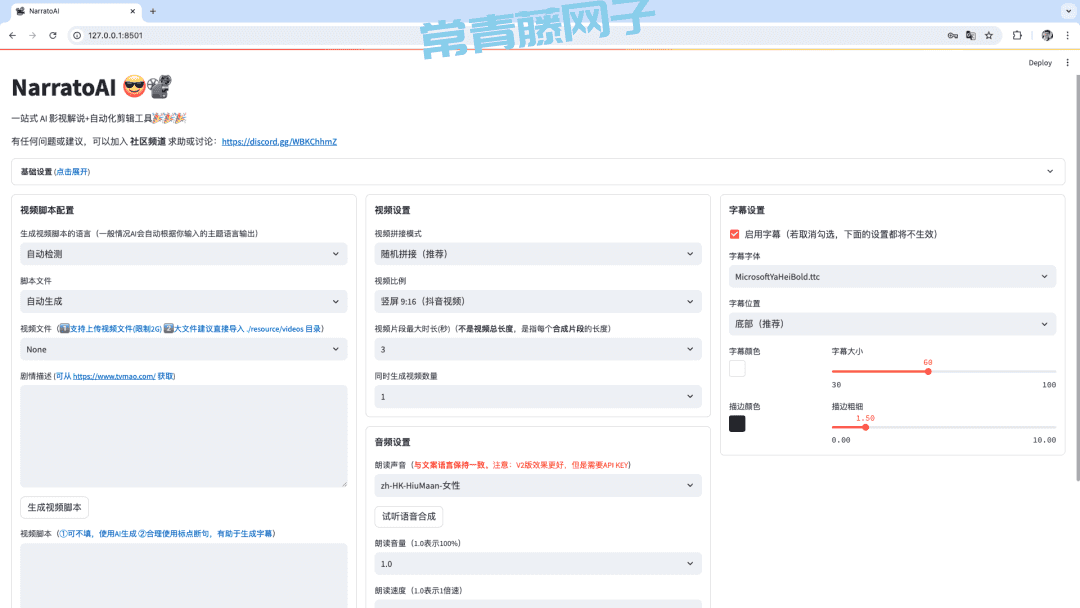This screenshot has width=1080, height=608.
Task: Open the tvmao.com link
Action: [x=114, y=376]
